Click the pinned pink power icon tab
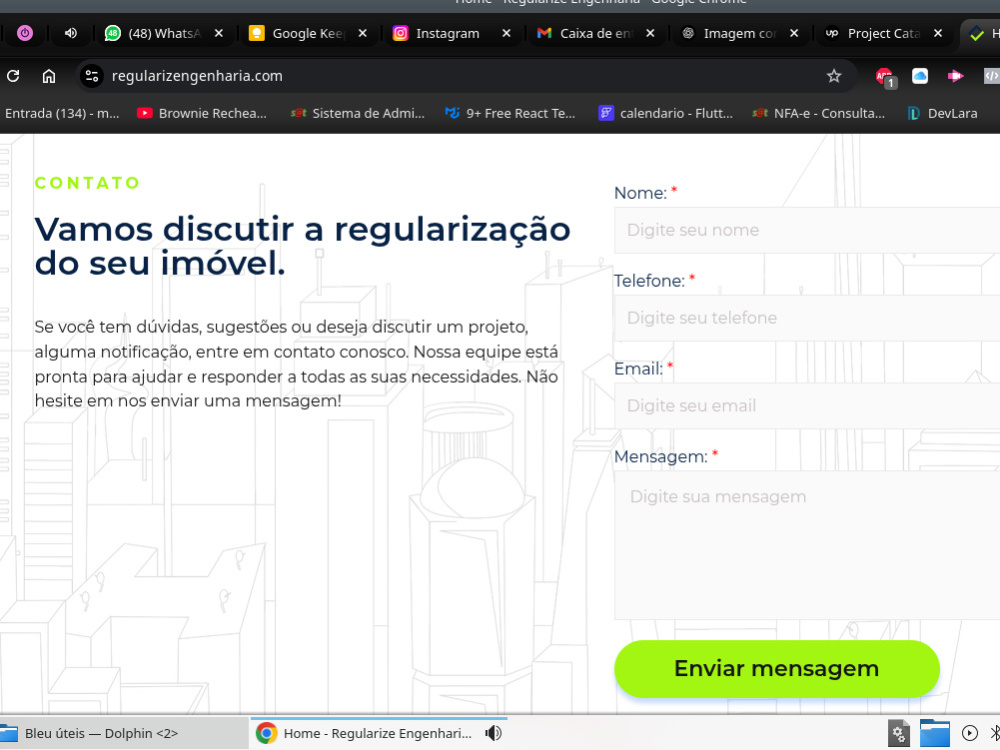 tap(25, 33)
